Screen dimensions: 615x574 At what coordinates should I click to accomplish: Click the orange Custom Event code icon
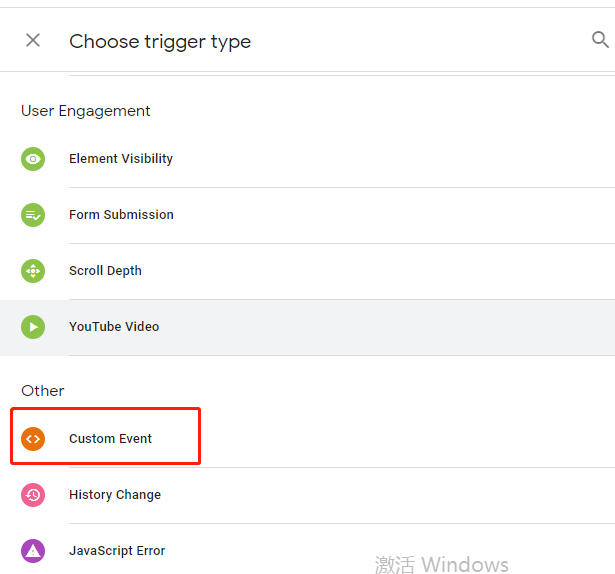[x=33, y=439]
